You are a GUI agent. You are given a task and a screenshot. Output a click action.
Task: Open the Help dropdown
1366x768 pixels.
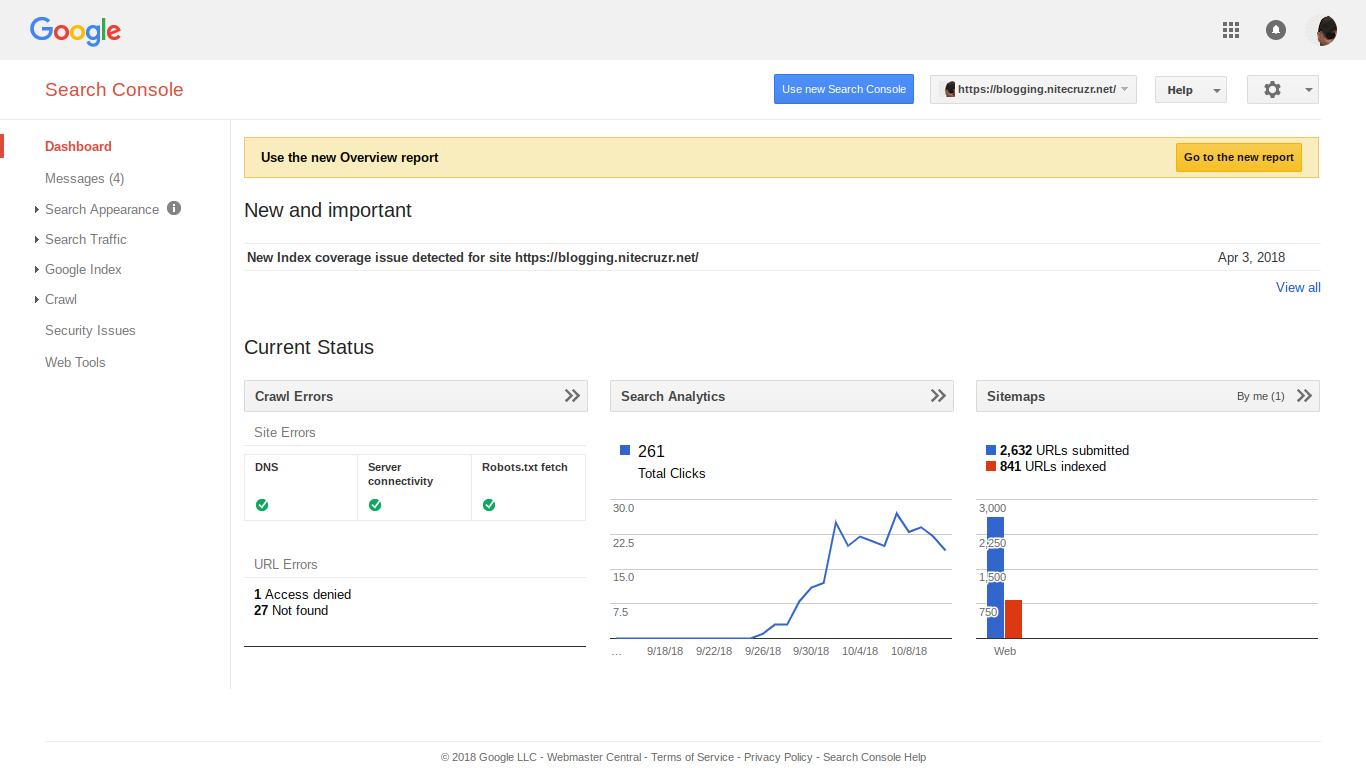(x=1190, y=90)
